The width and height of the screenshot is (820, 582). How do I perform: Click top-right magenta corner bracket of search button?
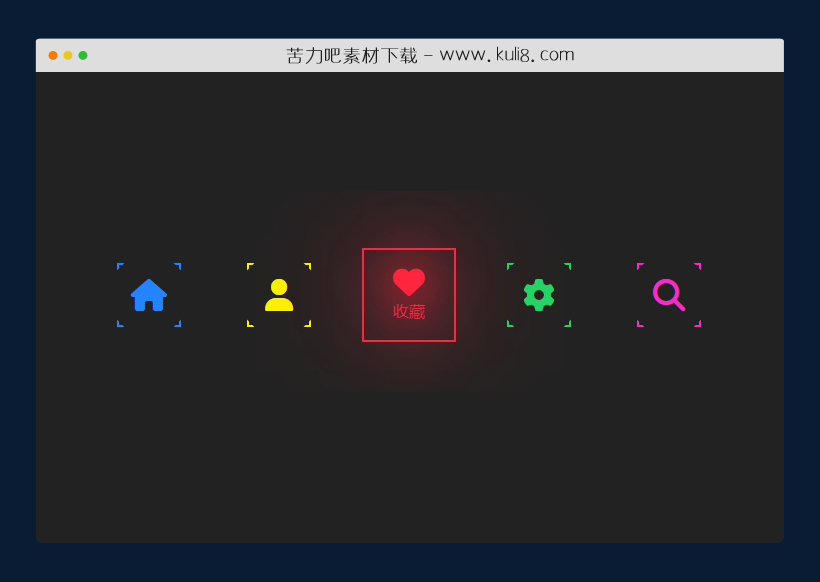[699, 265]
